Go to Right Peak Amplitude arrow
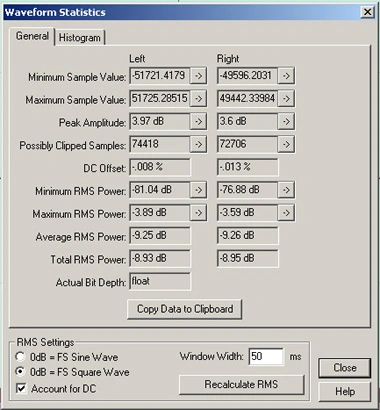380x410 pixels. [286, 122]
